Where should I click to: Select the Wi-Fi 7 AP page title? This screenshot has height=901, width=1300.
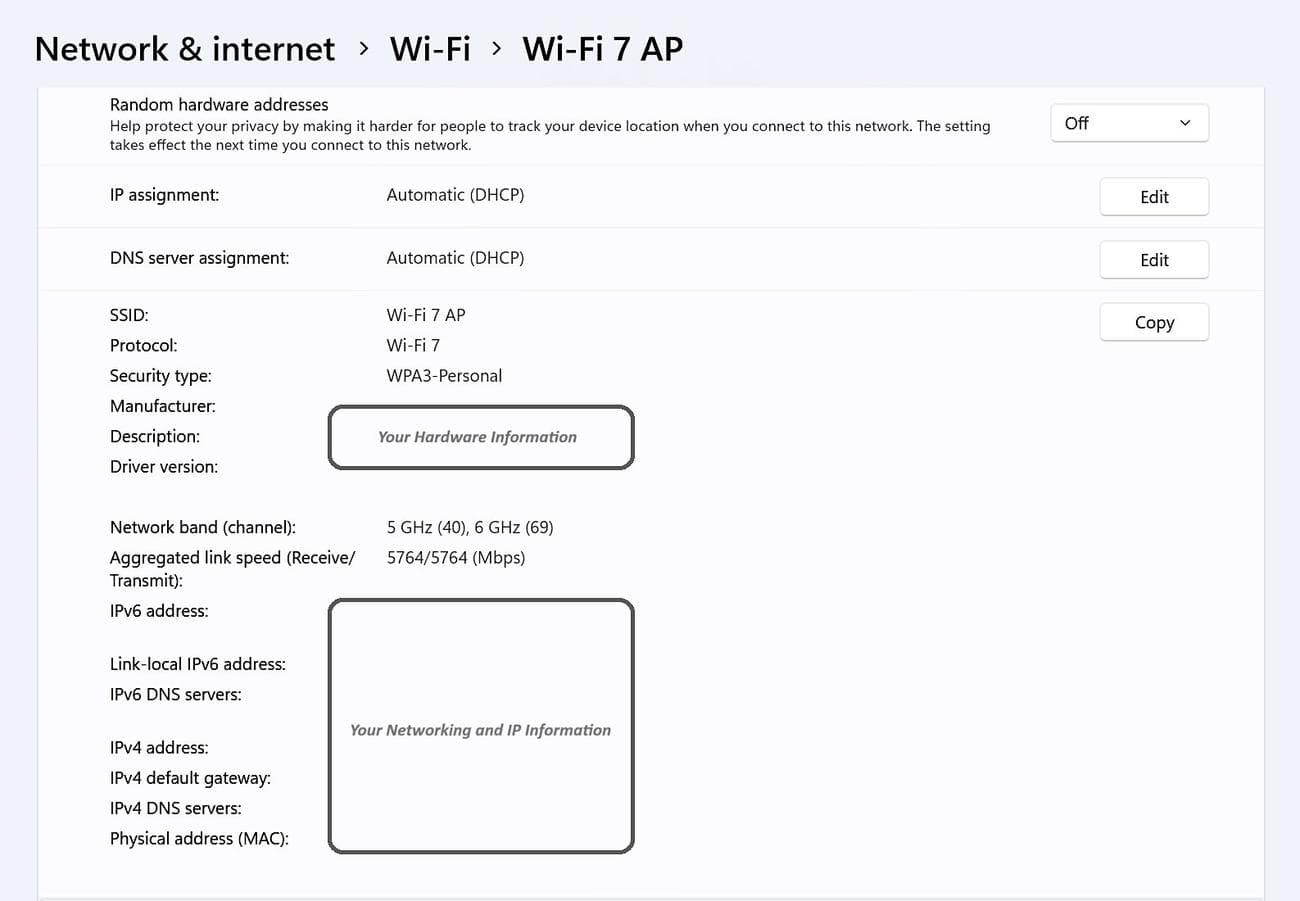[x=602, y=48]
